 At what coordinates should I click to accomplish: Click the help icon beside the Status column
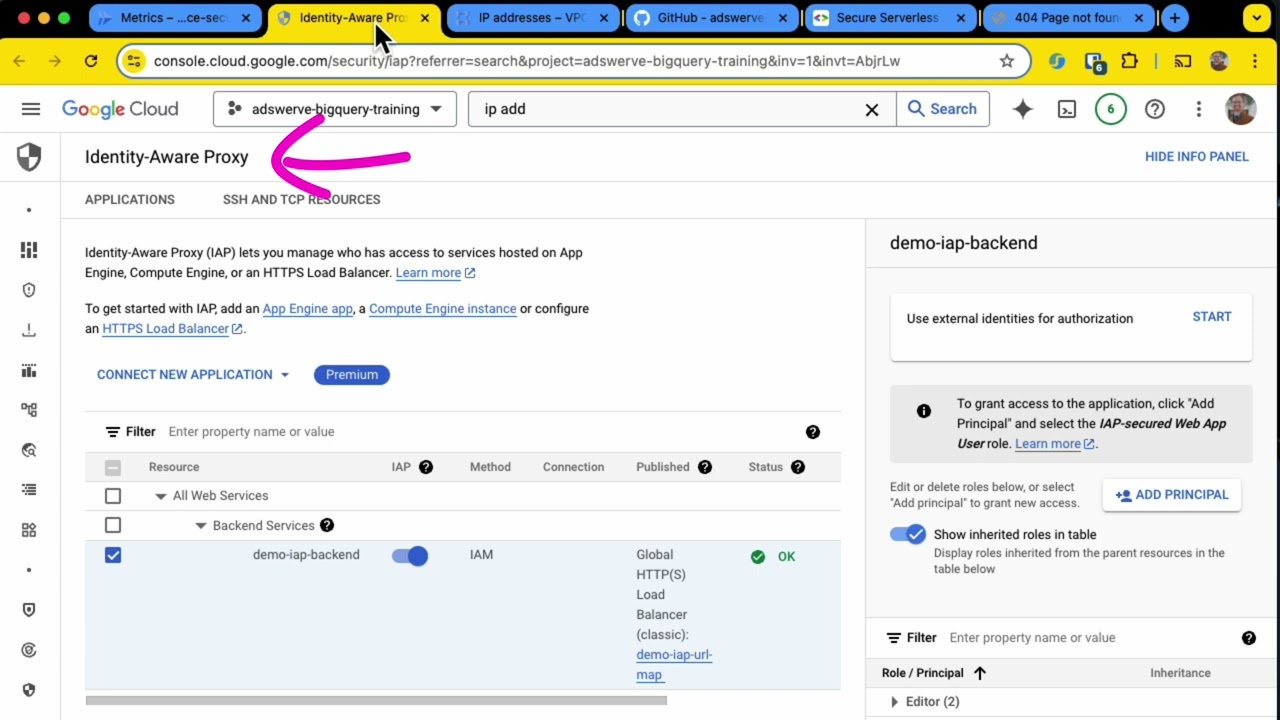(x=798, y=467)
